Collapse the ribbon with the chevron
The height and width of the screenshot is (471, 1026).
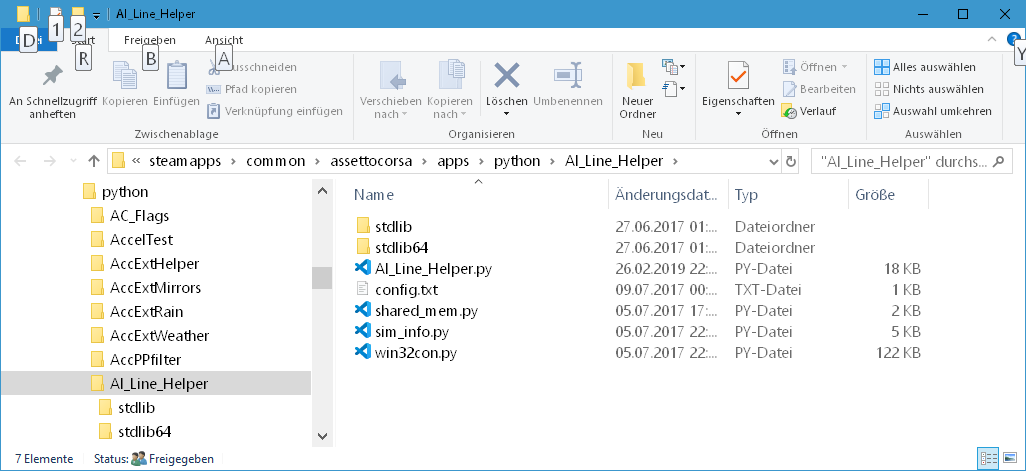point(992,39)
